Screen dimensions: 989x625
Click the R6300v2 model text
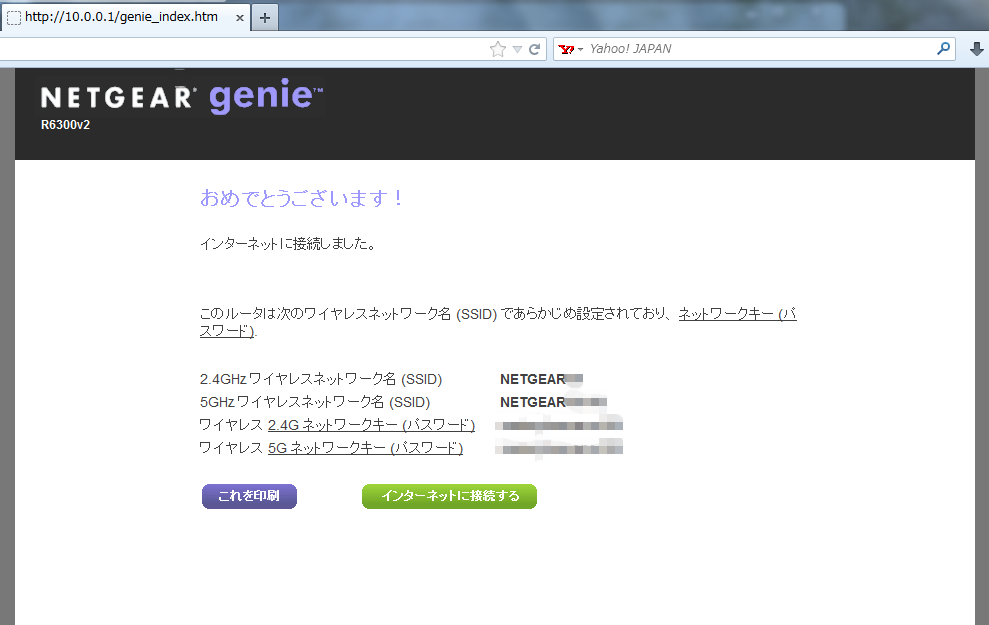[66, 125]
